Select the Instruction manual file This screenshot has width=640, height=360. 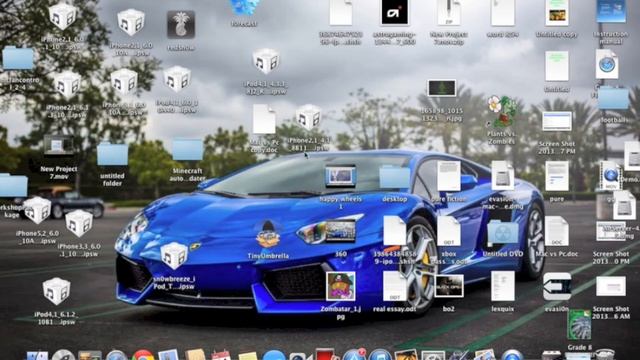pos(611,11)
